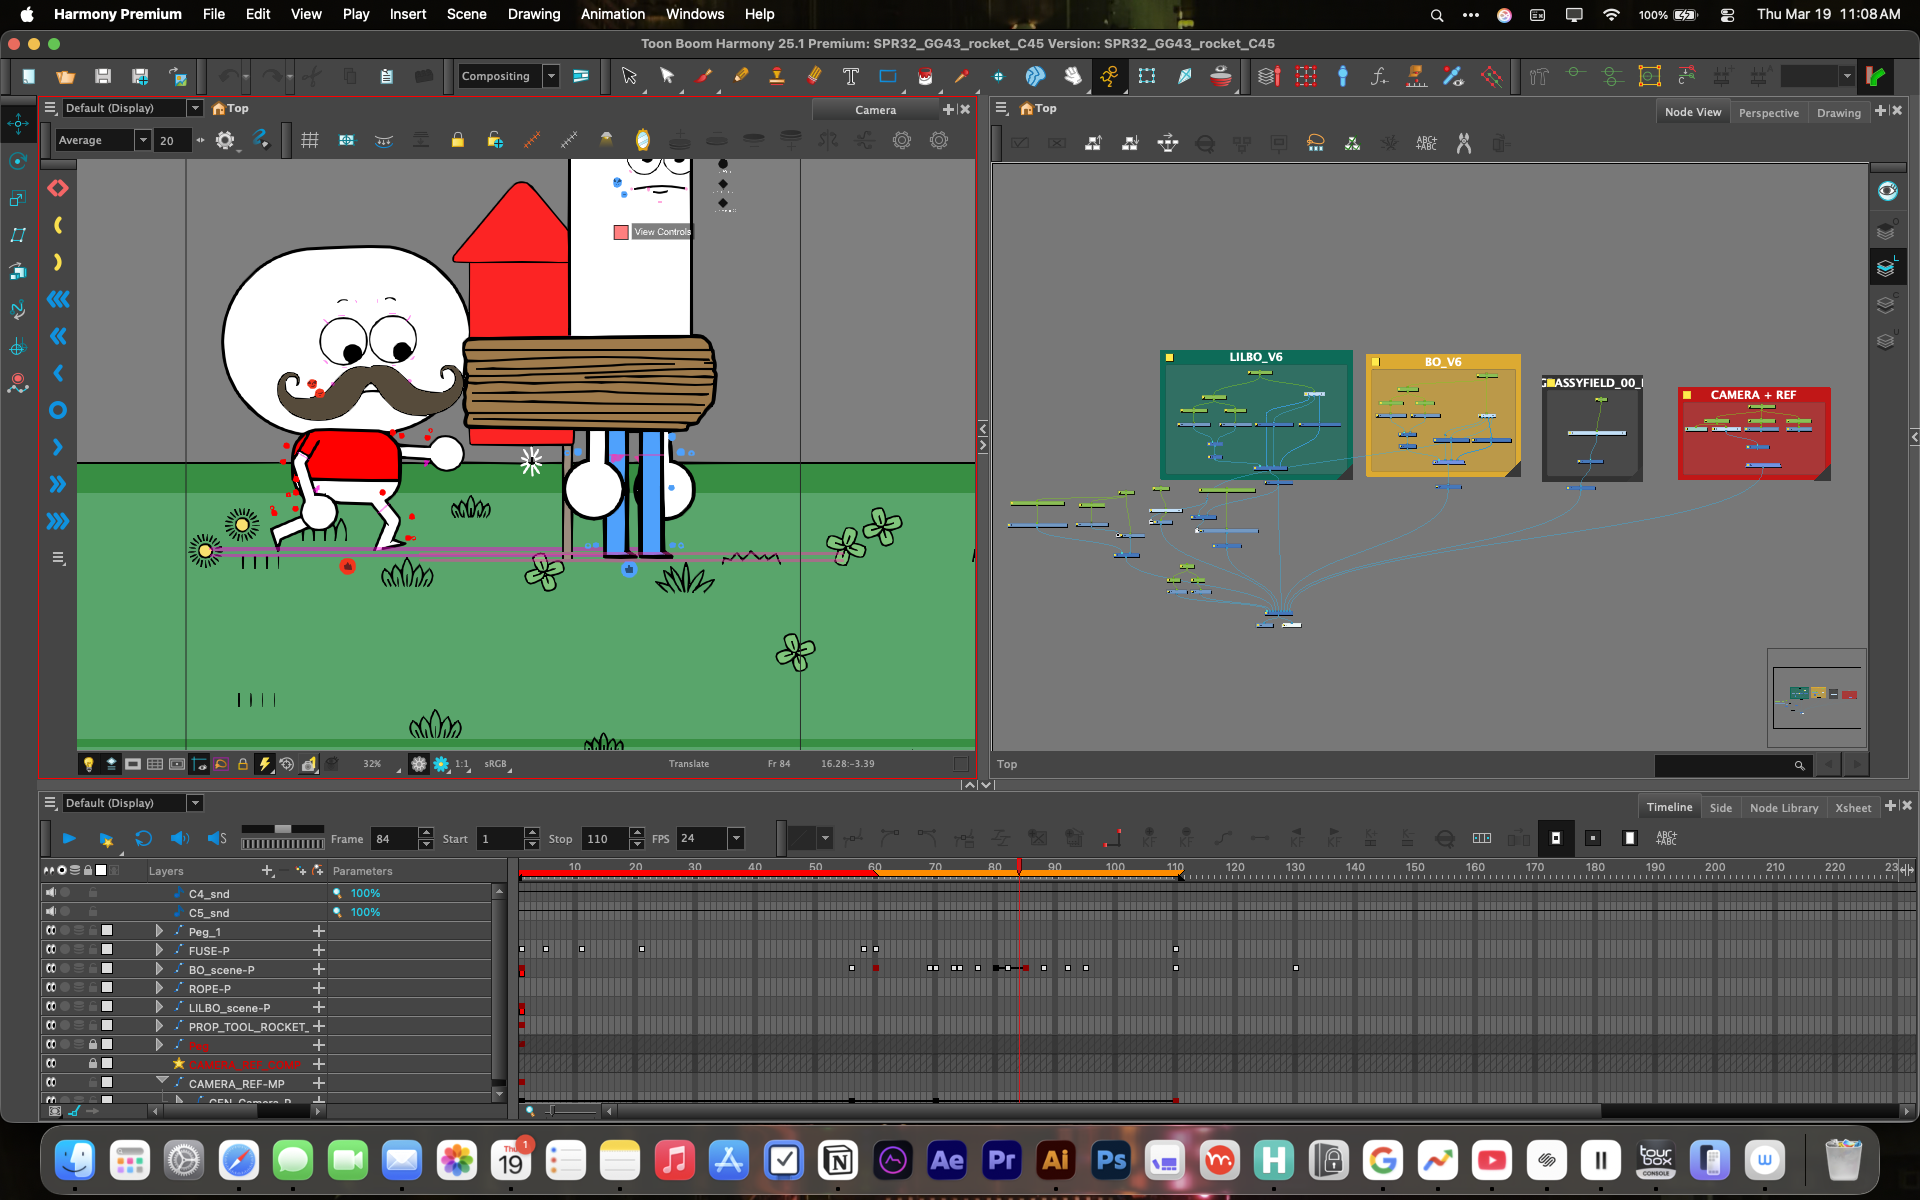This screenshot has width=1920, height=1200.
Task: Select the Paint bucket tool
Action: pyautogui.click(x=925, y=76)
